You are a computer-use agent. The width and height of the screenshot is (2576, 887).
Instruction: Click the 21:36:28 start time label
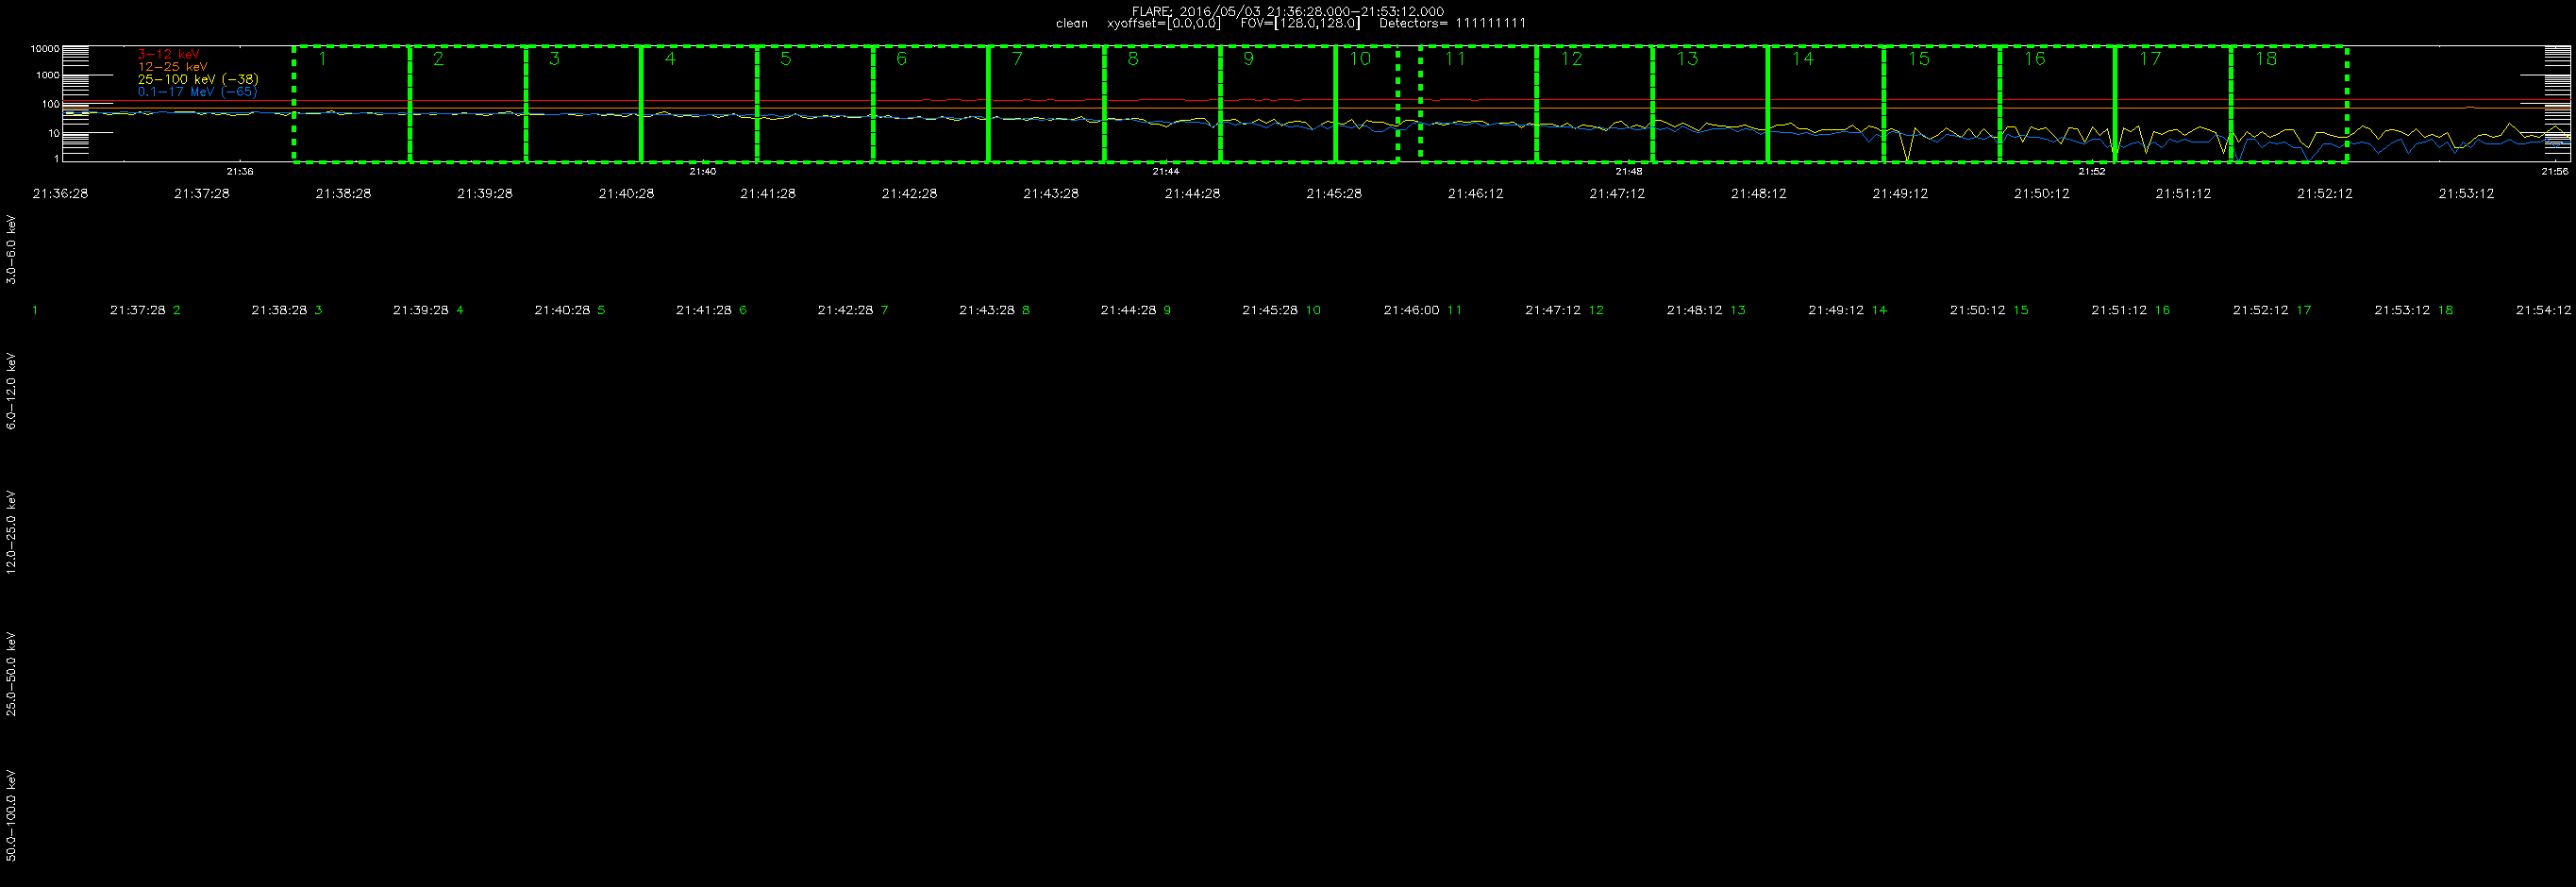coord(60,194)
